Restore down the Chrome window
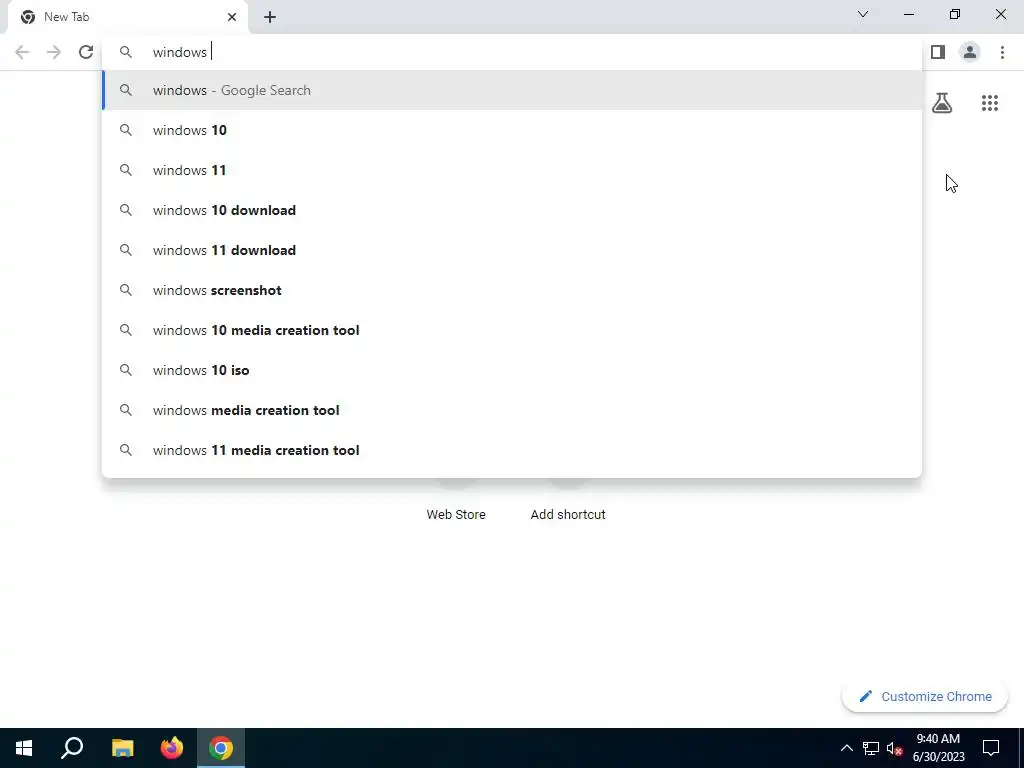 [955, 14]
